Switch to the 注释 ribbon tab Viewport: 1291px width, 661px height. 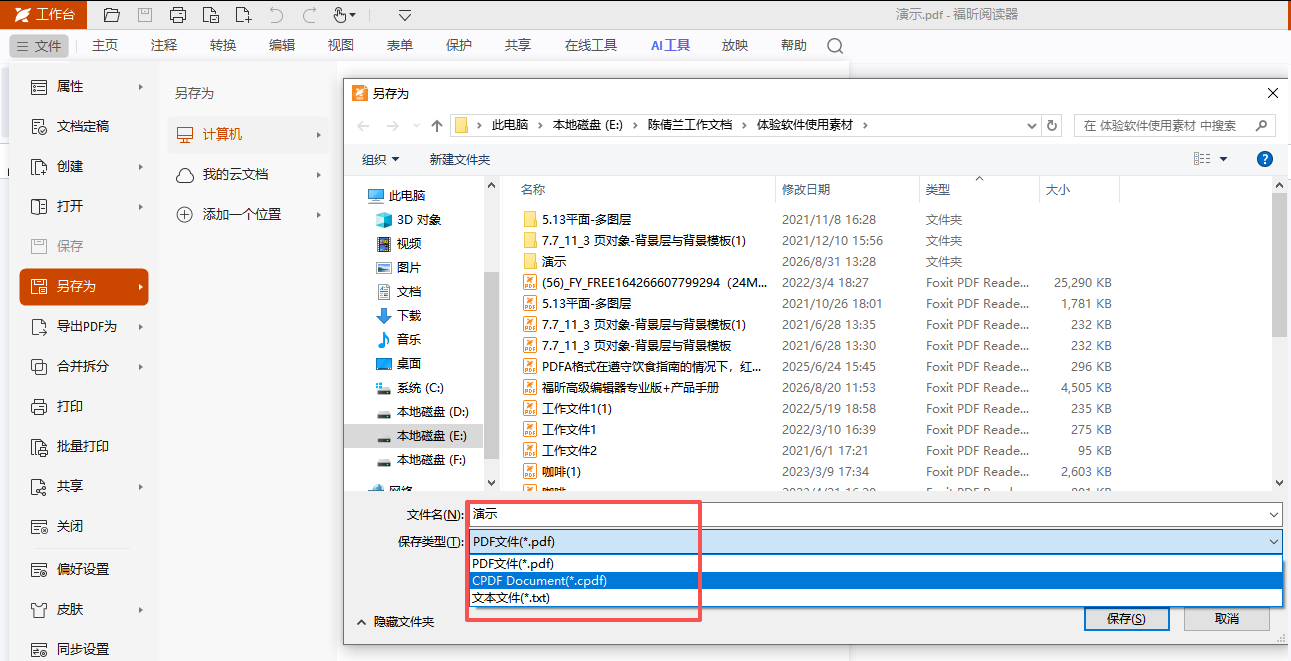pos(164,45)
